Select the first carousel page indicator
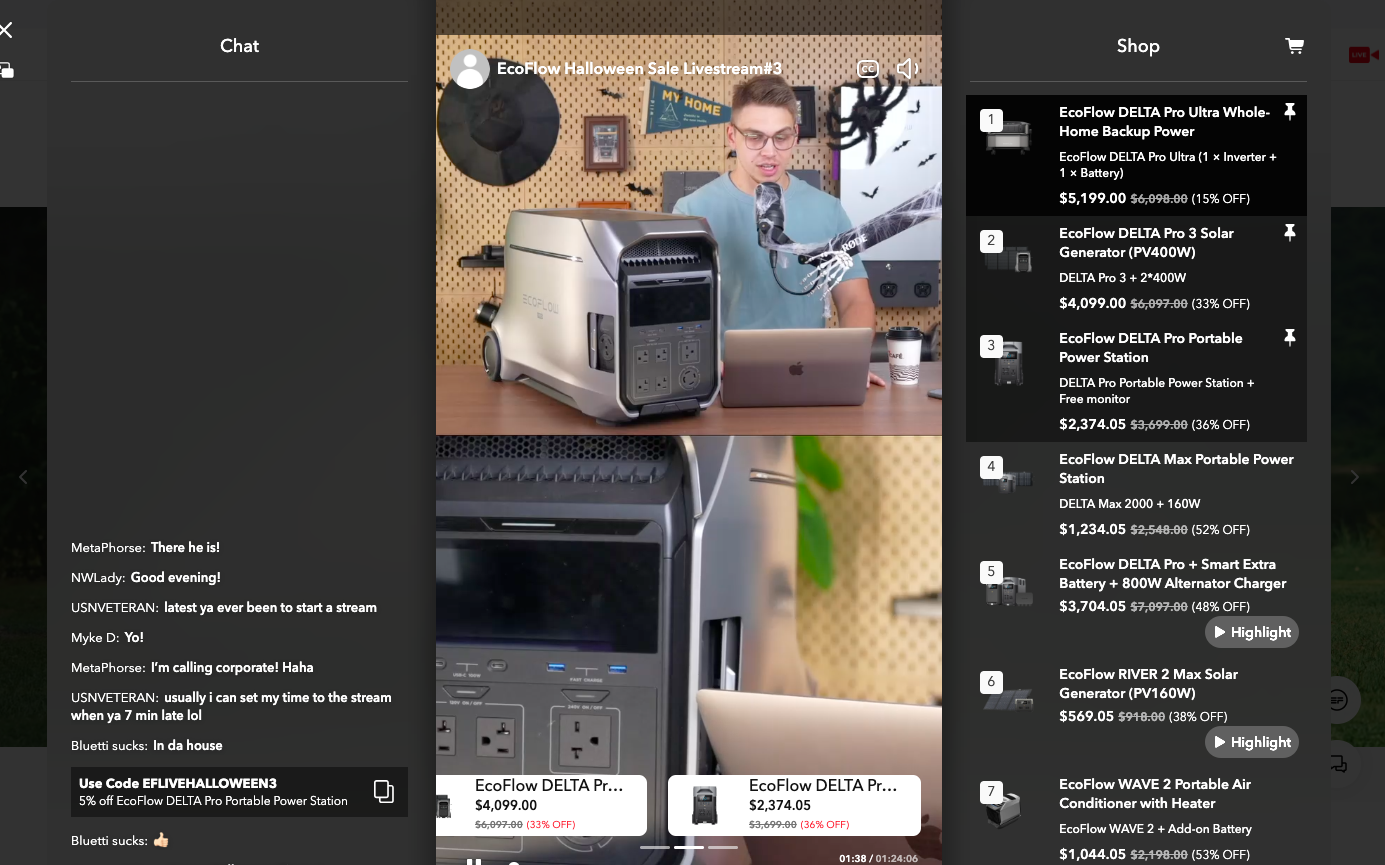 [x=654, y=847]
